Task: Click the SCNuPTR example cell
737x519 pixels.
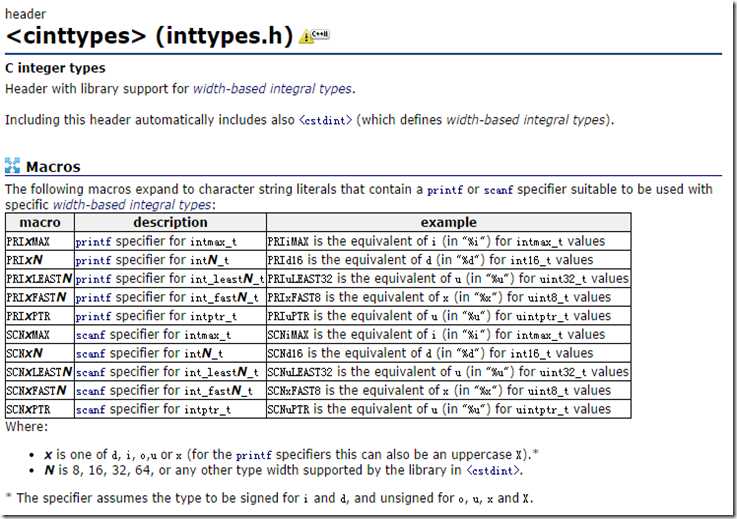Action: [448, 409]
